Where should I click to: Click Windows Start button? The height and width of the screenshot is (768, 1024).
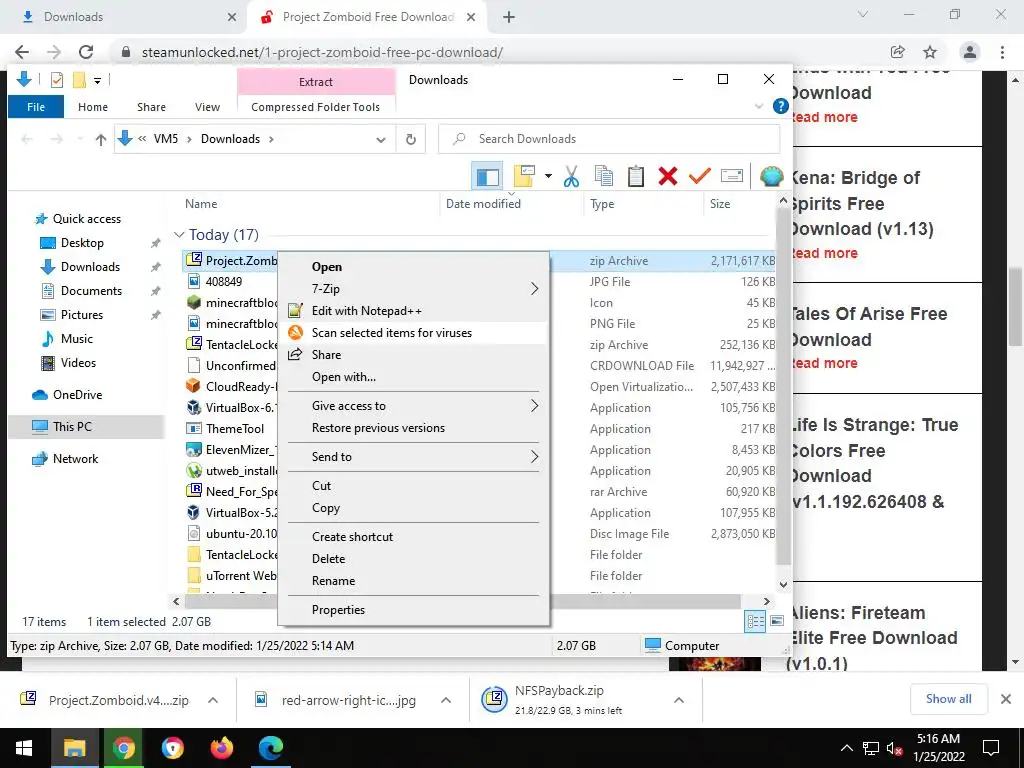24,748
